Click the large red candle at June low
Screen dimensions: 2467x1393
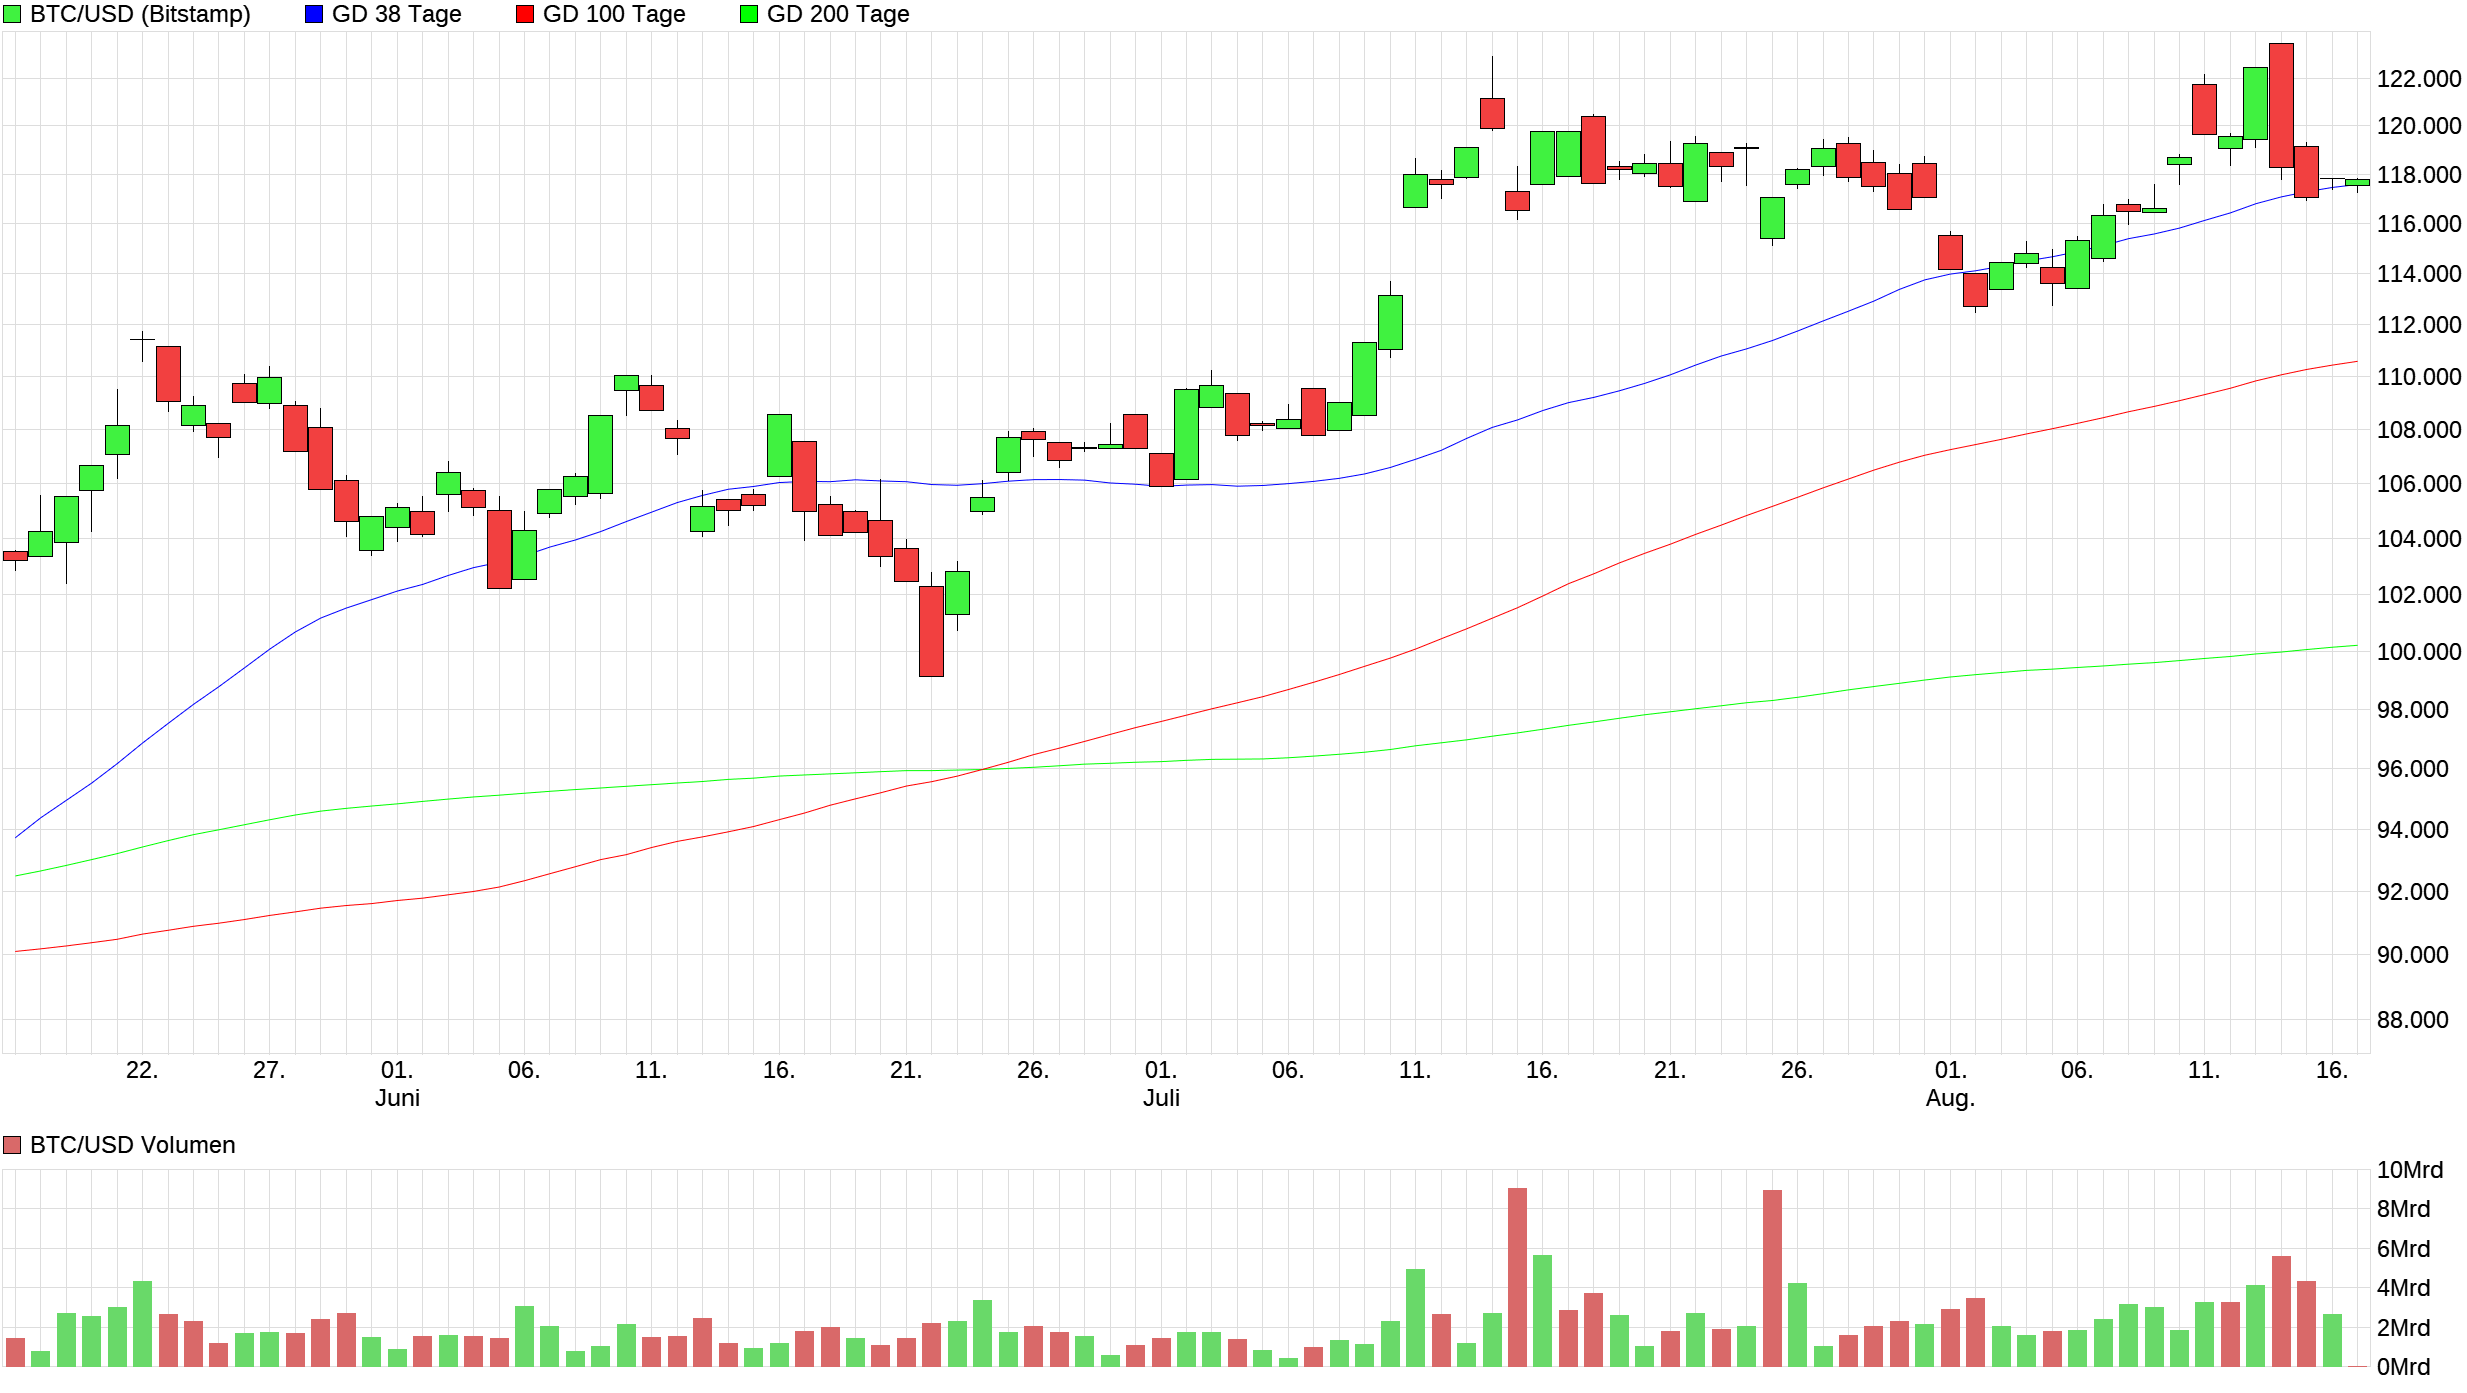[931, 631]
